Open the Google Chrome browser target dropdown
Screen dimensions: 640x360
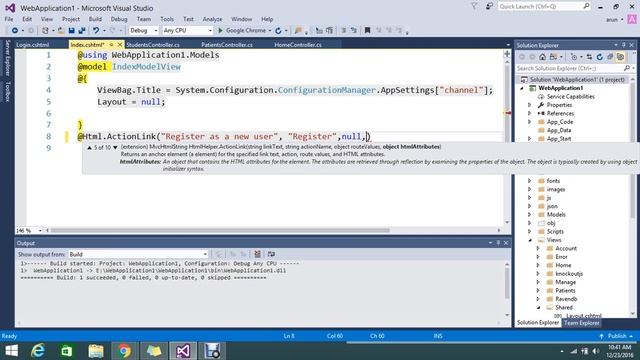(x=269, y=31)
